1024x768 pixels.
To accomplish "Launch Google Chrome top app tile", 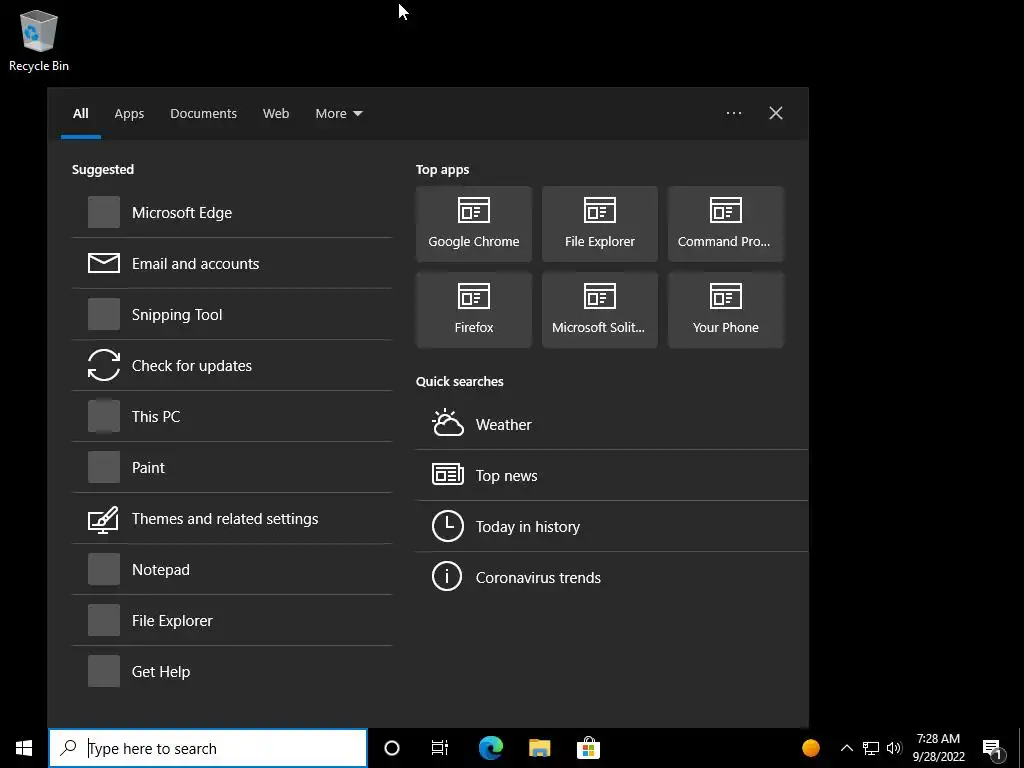I will 474,224.
